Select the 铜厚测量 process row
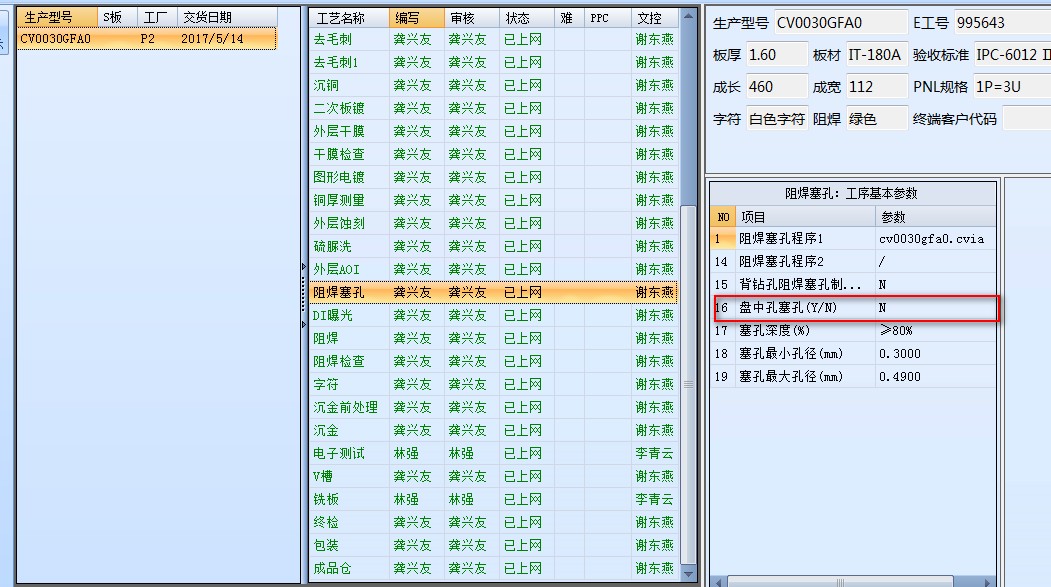This screenshot has height=587, width=1051. tap(494, 200)
